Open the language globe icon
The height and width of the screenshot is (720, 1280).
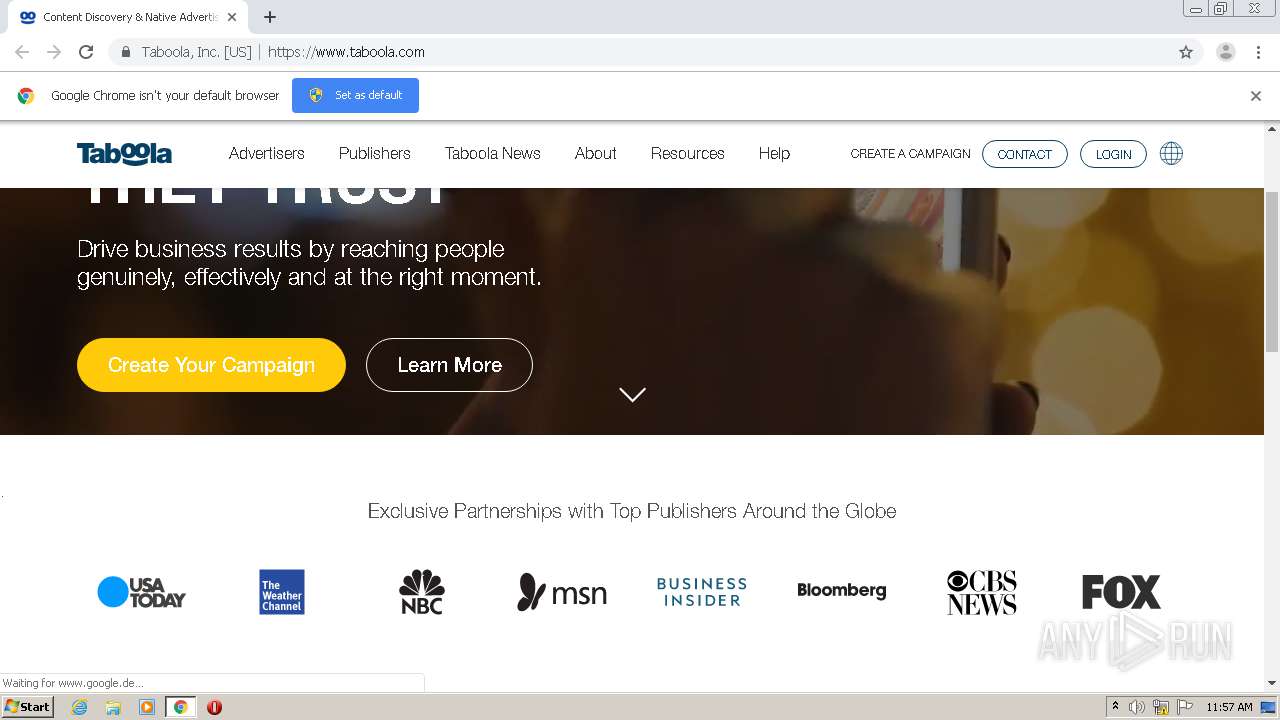tap(1171, 153)
